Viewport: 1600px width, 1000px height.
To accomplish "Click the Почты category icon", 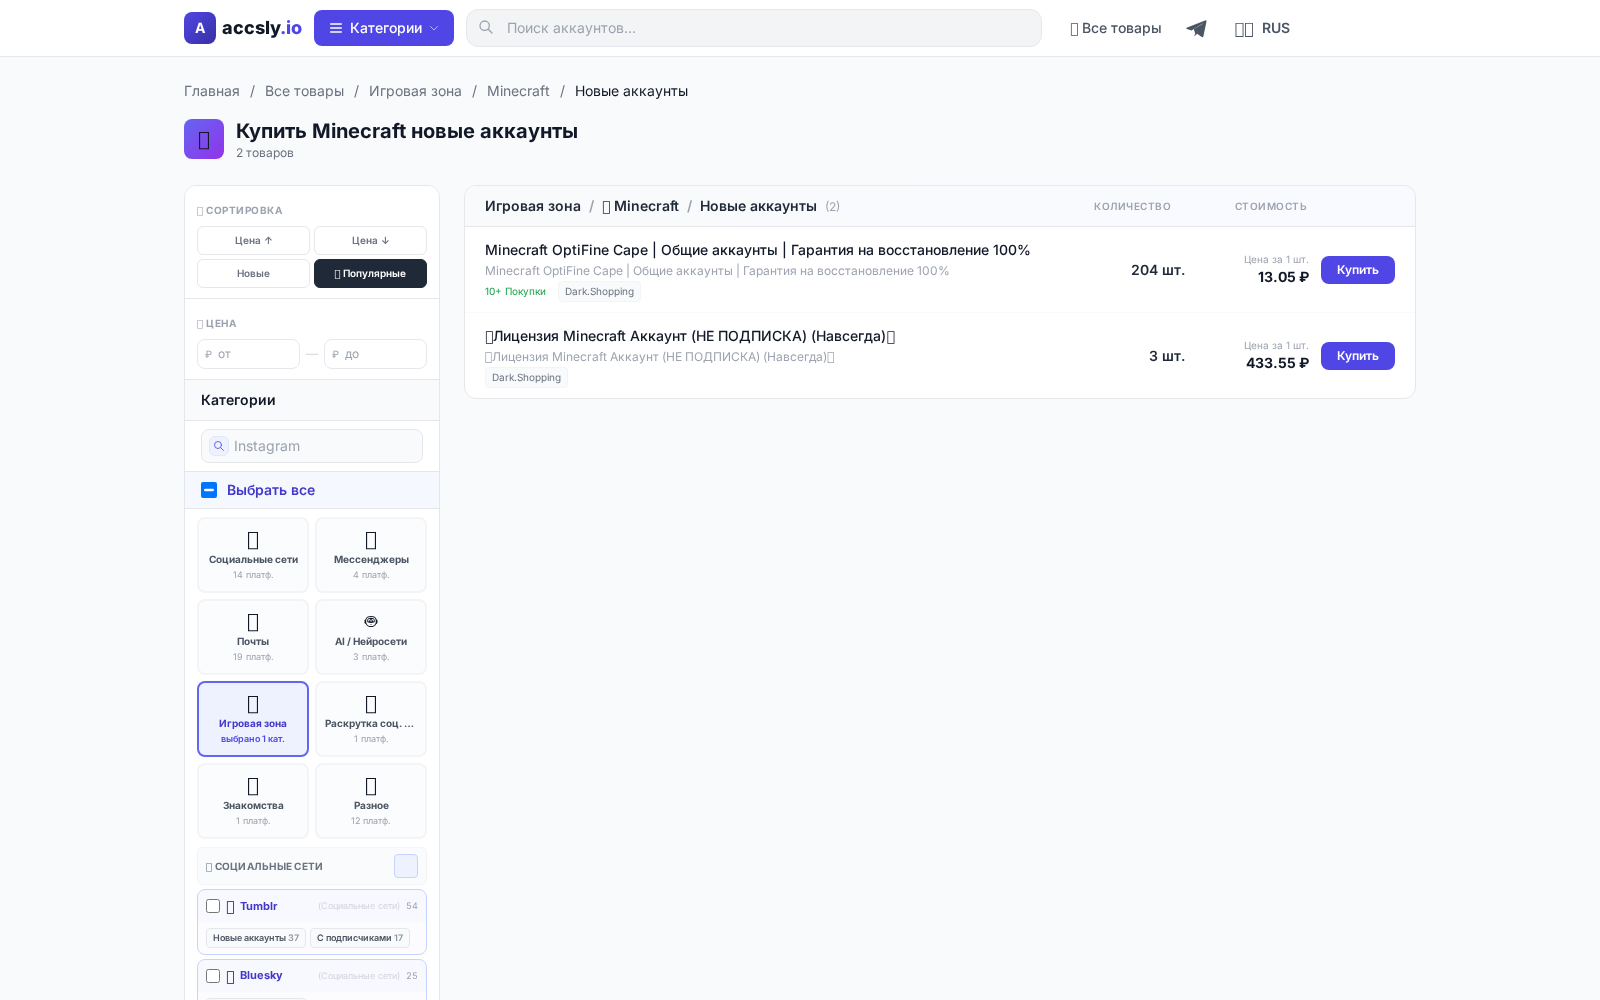I will 253,622.
